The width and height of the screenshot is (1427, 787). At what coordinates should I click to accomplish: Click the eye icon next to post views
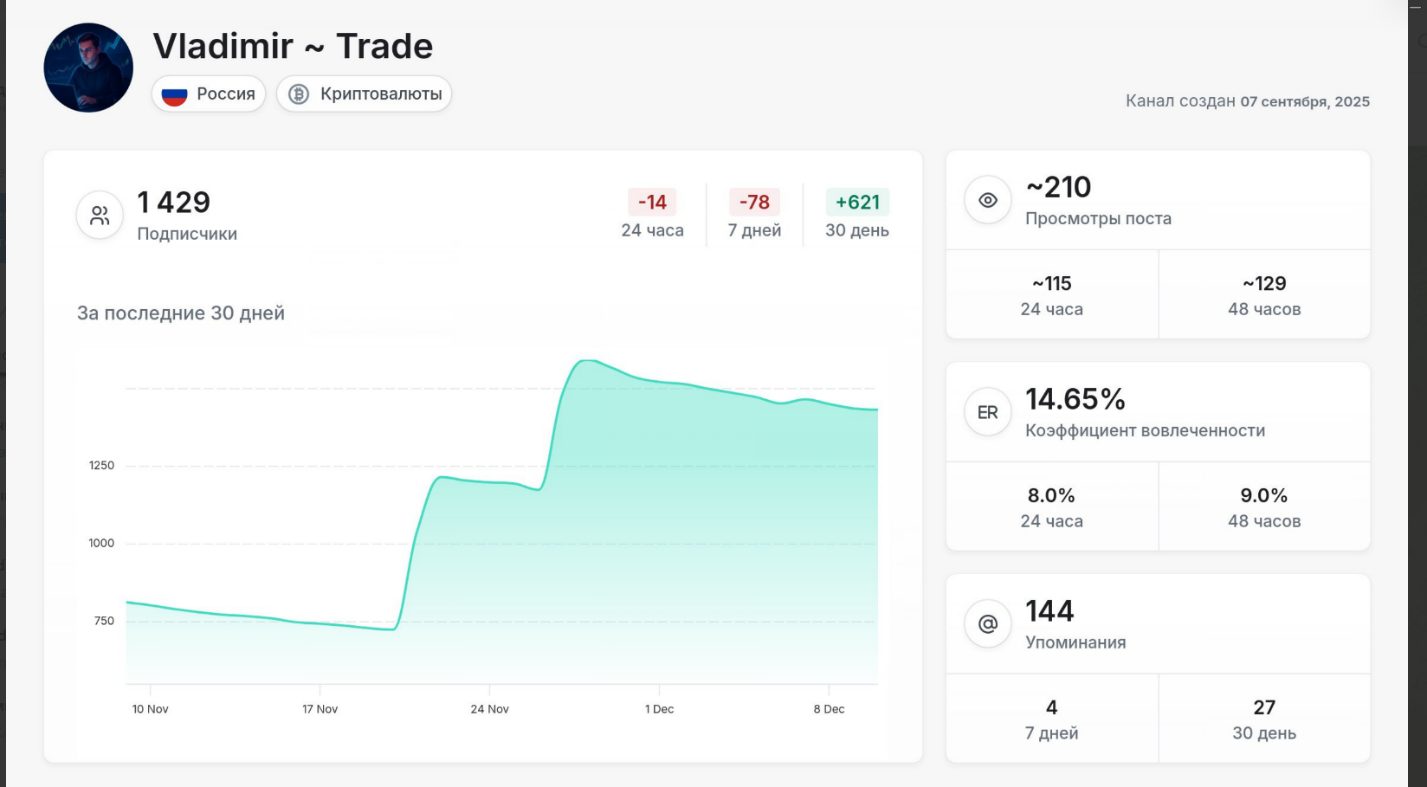tap(987, 199)
